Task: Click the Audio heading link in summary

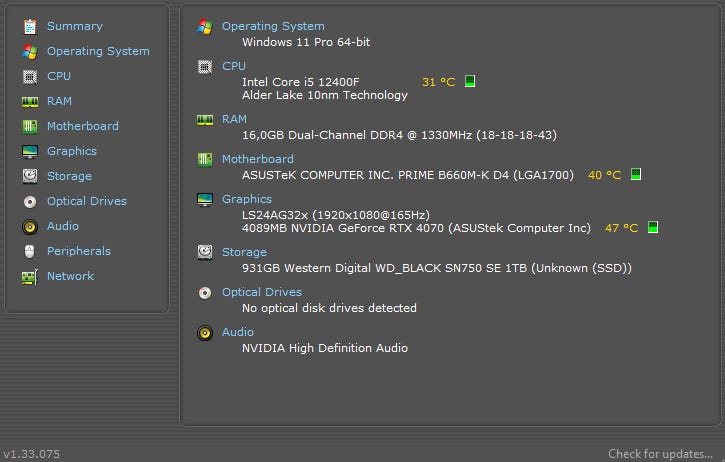Action: pos(238,332)
